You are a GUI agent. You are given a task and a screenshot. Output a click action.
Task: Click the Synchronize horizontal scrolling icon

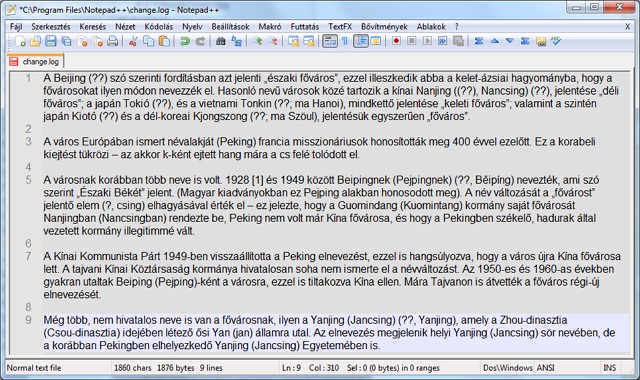[309, 41]
